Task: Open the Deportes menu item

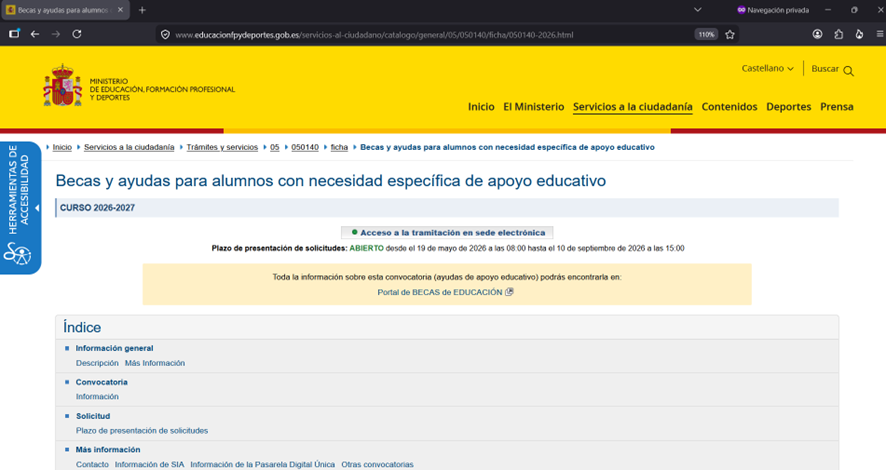Action: pos(788,107)
